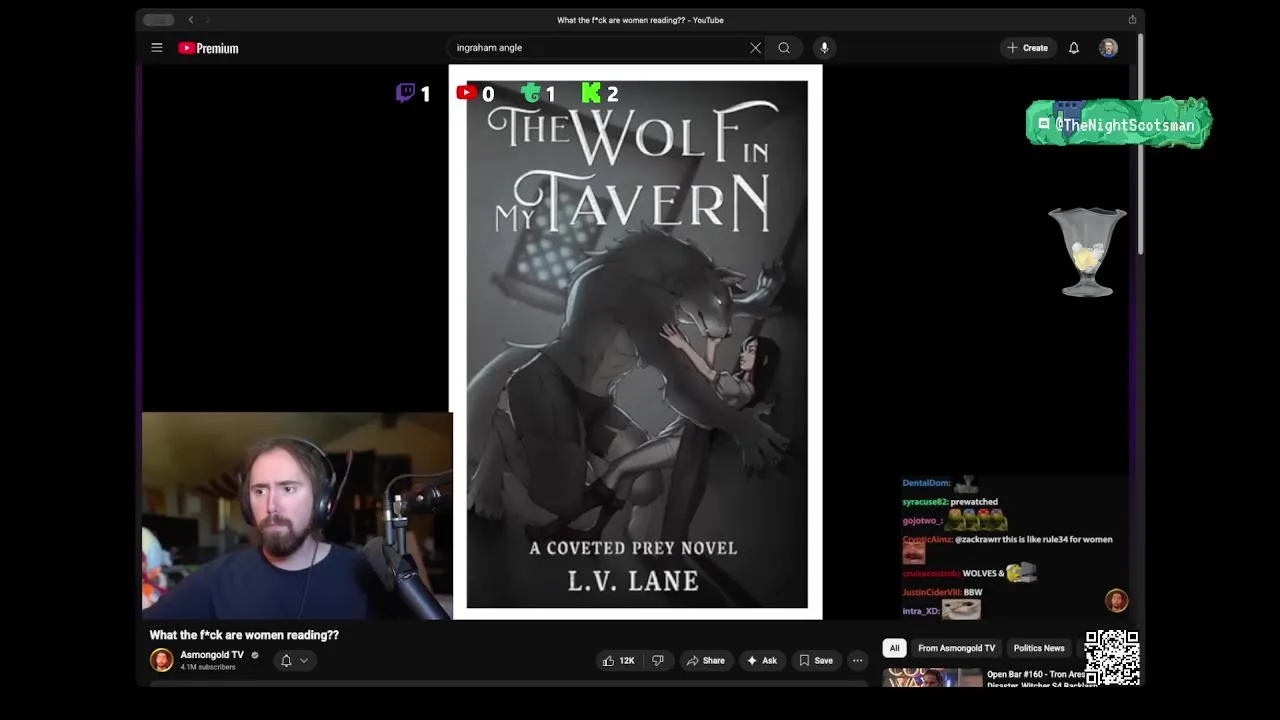Go forward with the browser forward arrow
1280x720 pixels.
point(207,20)
